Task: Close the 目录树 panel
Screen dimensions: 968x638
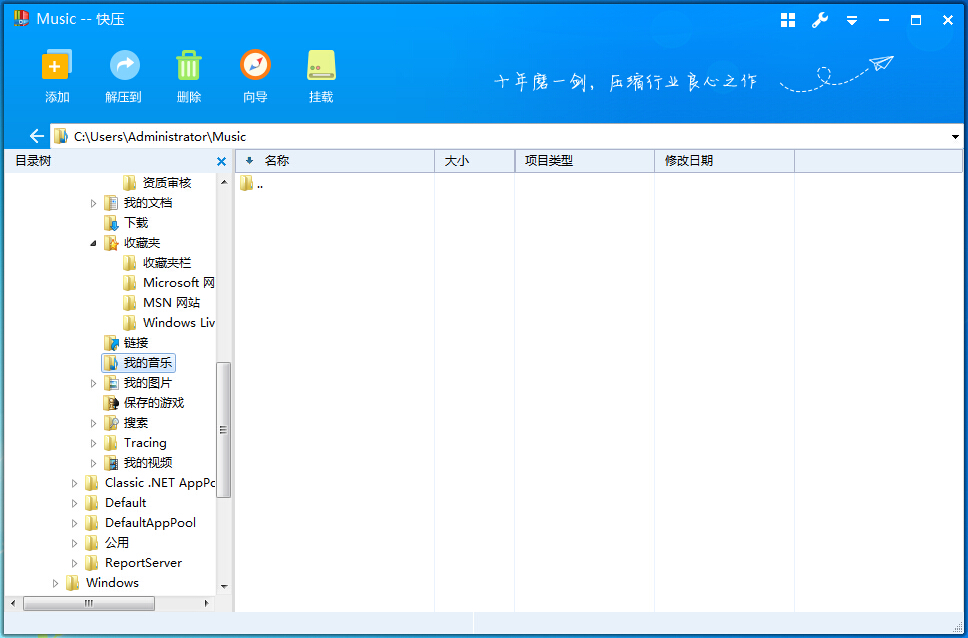Action: tap(221, 160)
